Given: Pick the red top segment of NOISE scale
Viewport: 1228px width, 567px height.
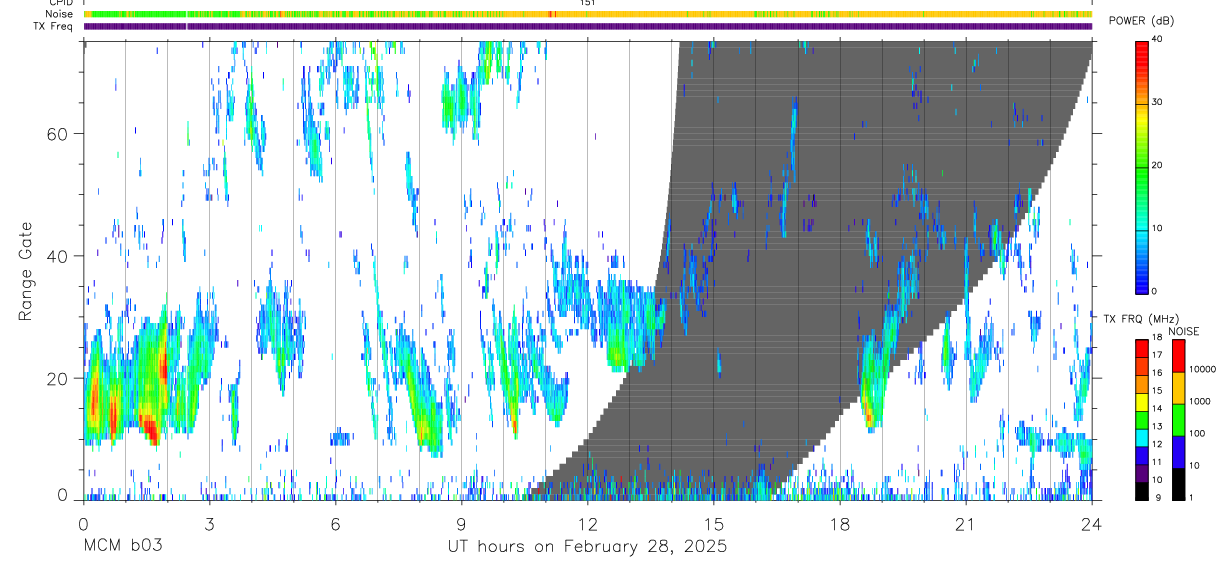Looking at the screenshot, I should [x=1178, y=356].
